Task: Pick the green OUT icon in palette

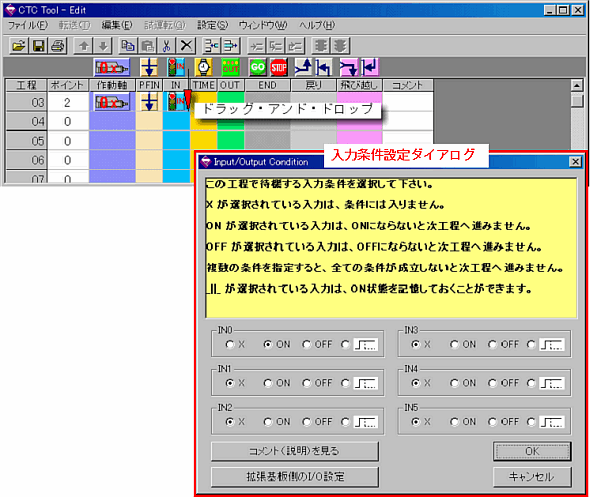Action: [230, 68]
